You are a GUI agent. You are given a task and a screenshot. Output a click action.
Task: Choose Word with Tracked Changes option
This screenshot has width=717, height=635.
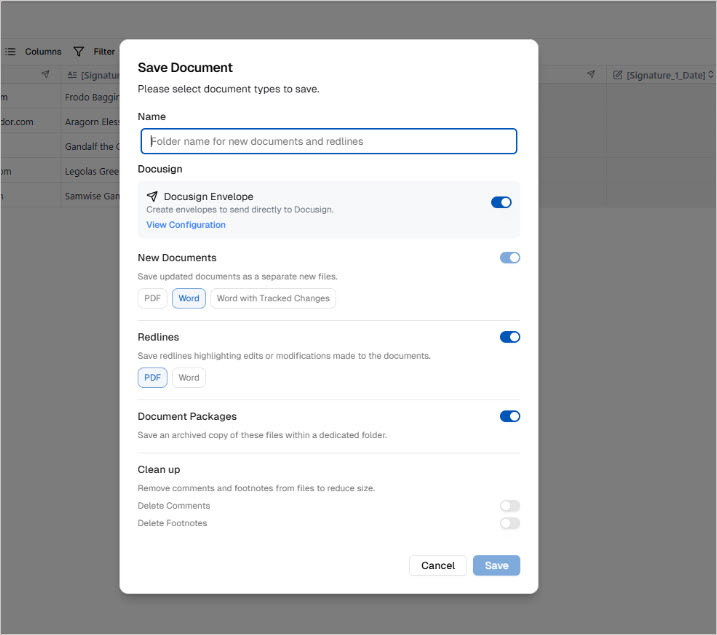[273, 299]
